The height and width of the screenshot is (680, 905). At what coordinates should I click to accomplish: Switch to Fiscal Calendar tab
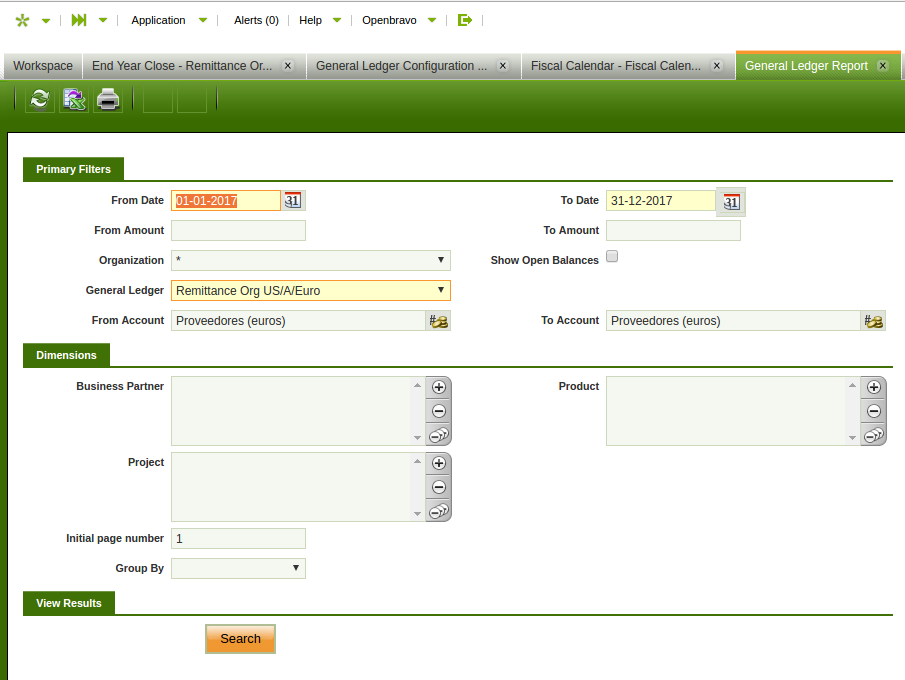[616, 66]
